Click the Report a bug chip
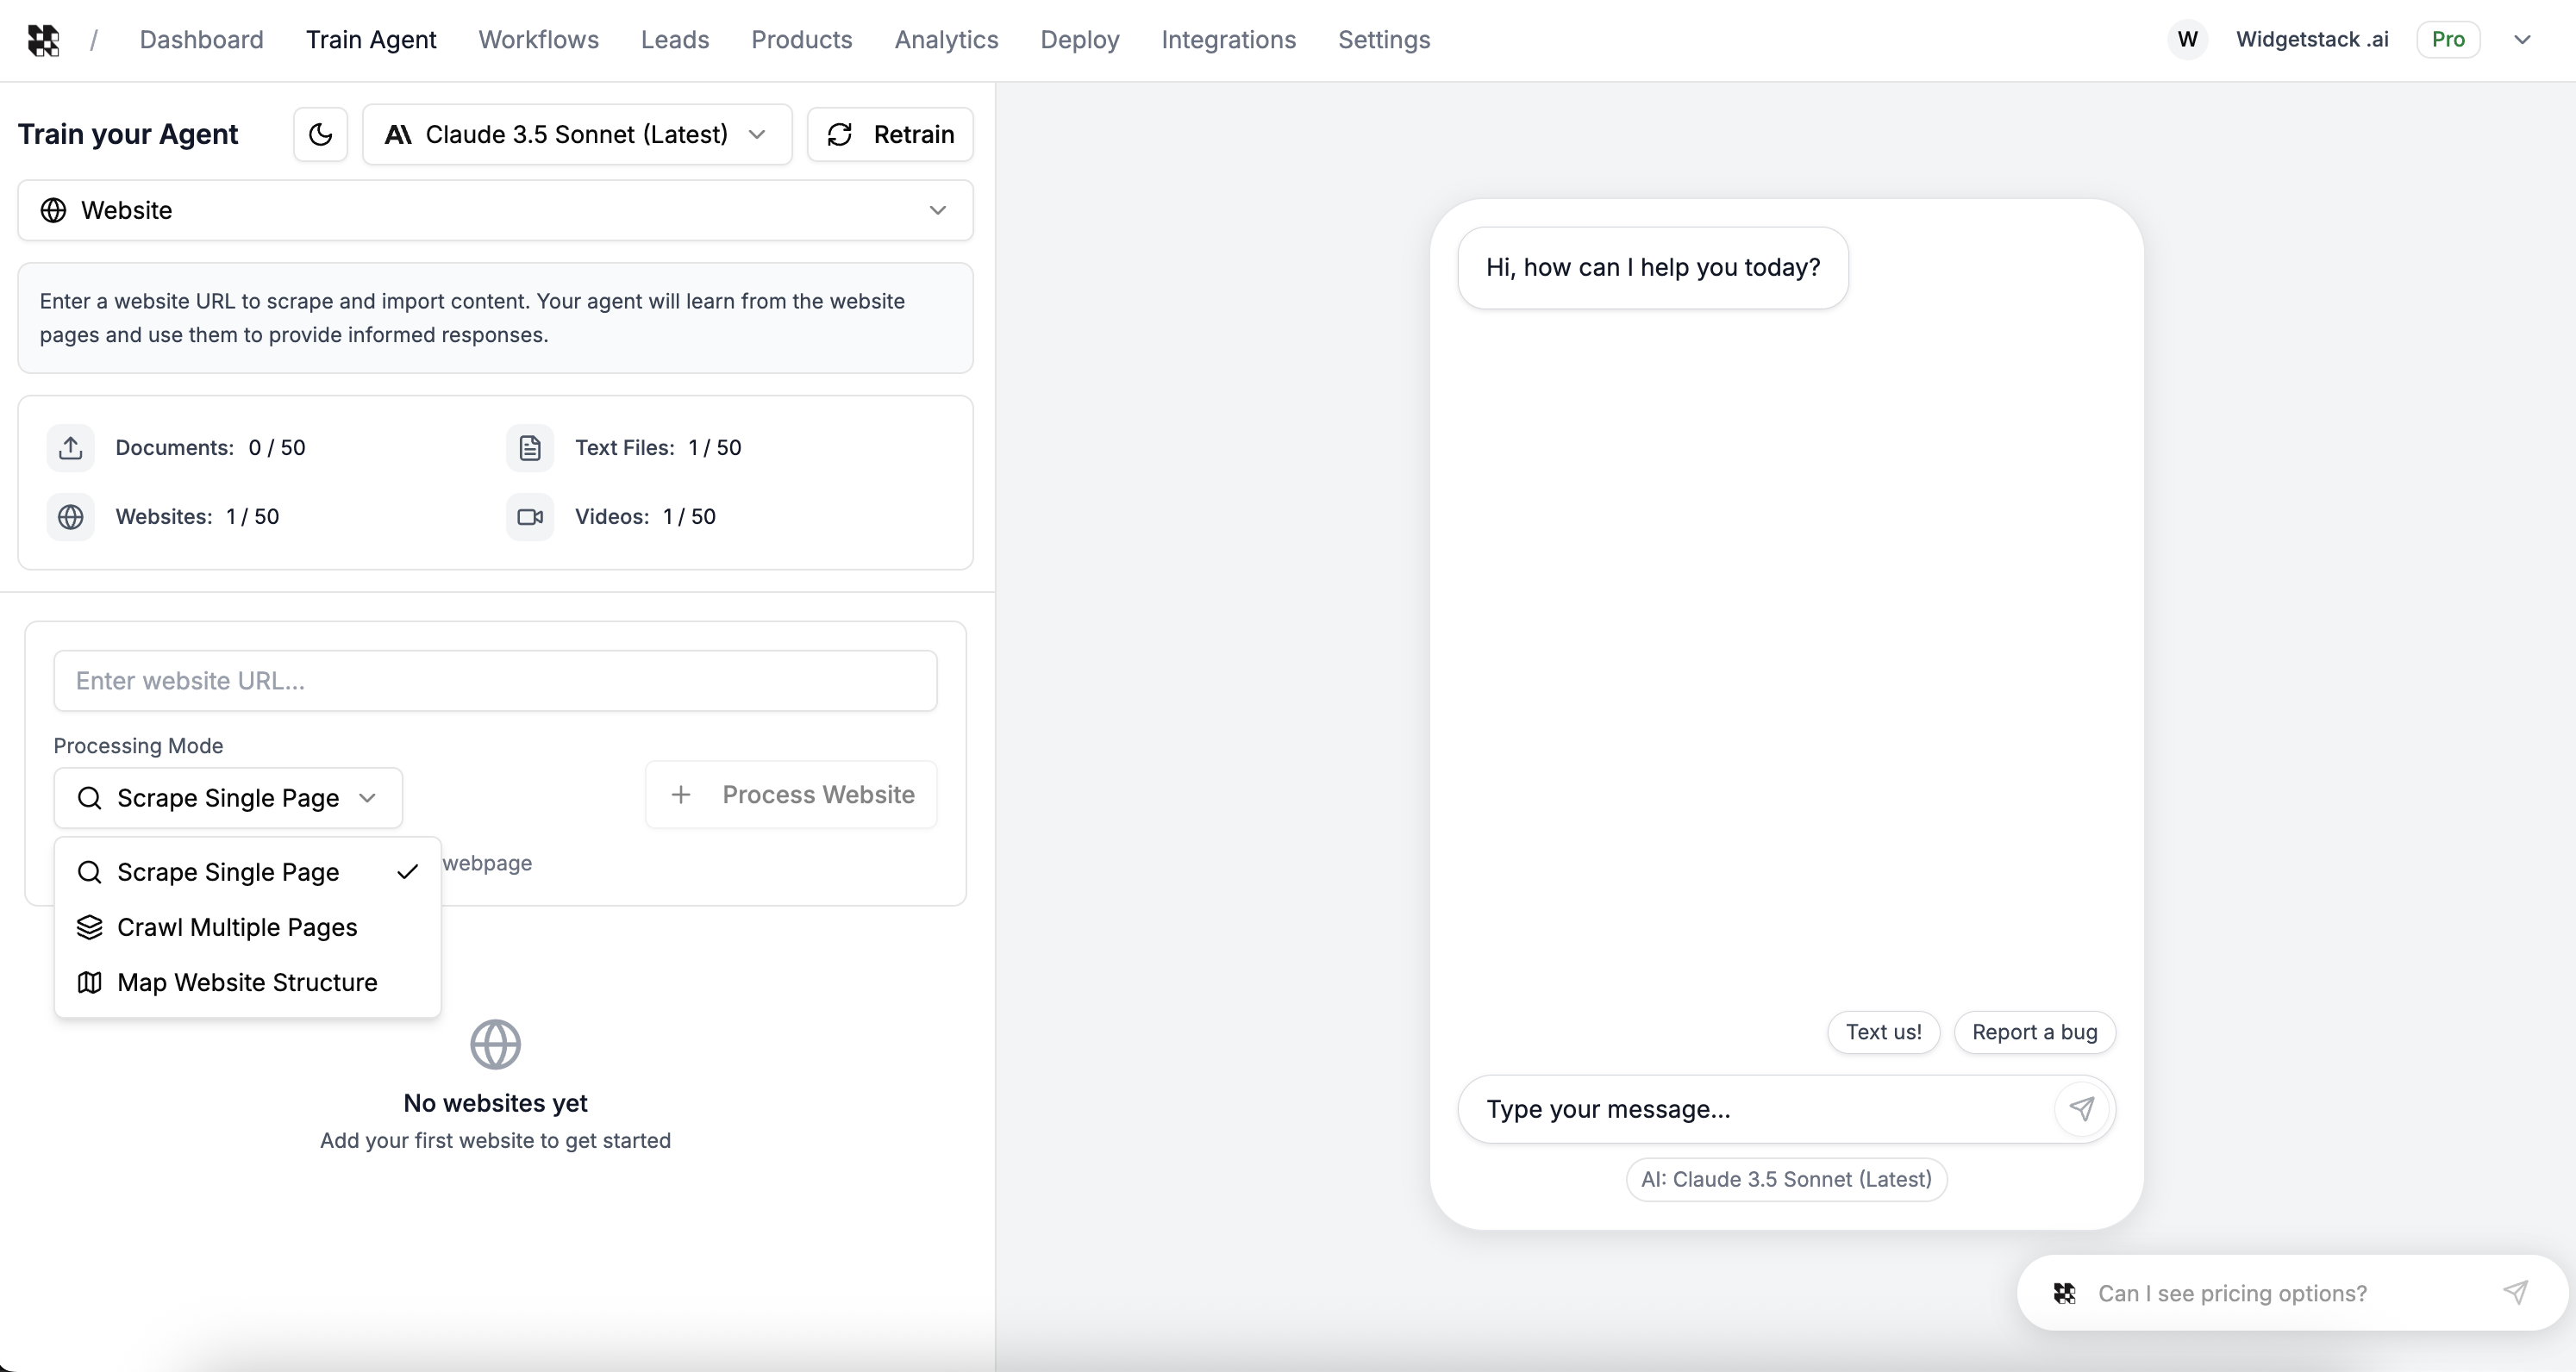This screenshot has width=2576, height=1372. [x=2034, y=1032]
